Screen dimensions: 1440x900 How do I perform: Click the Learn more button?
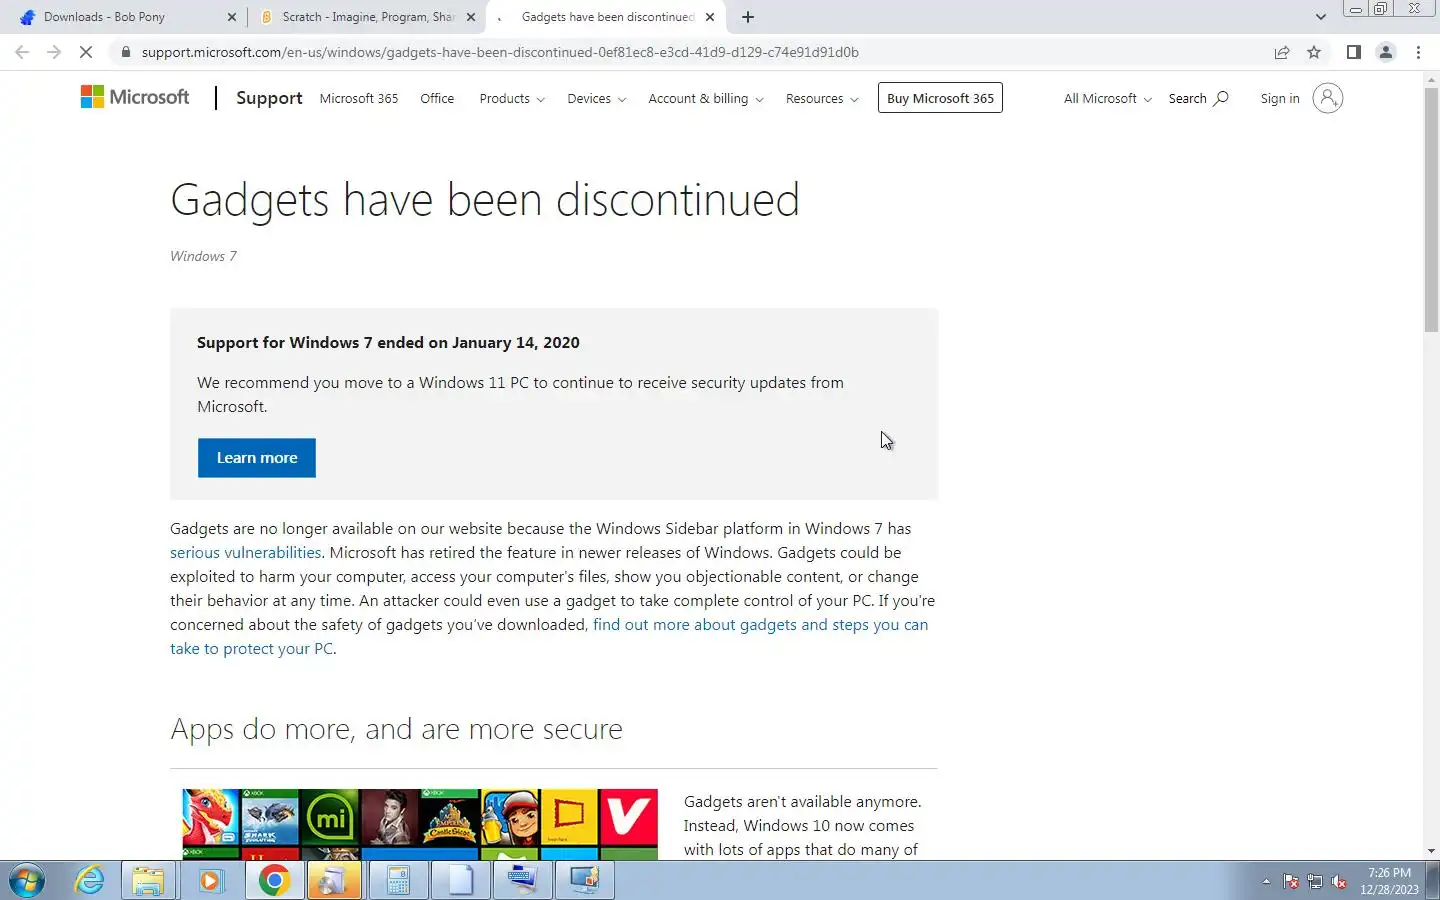[x=257, y=458]
